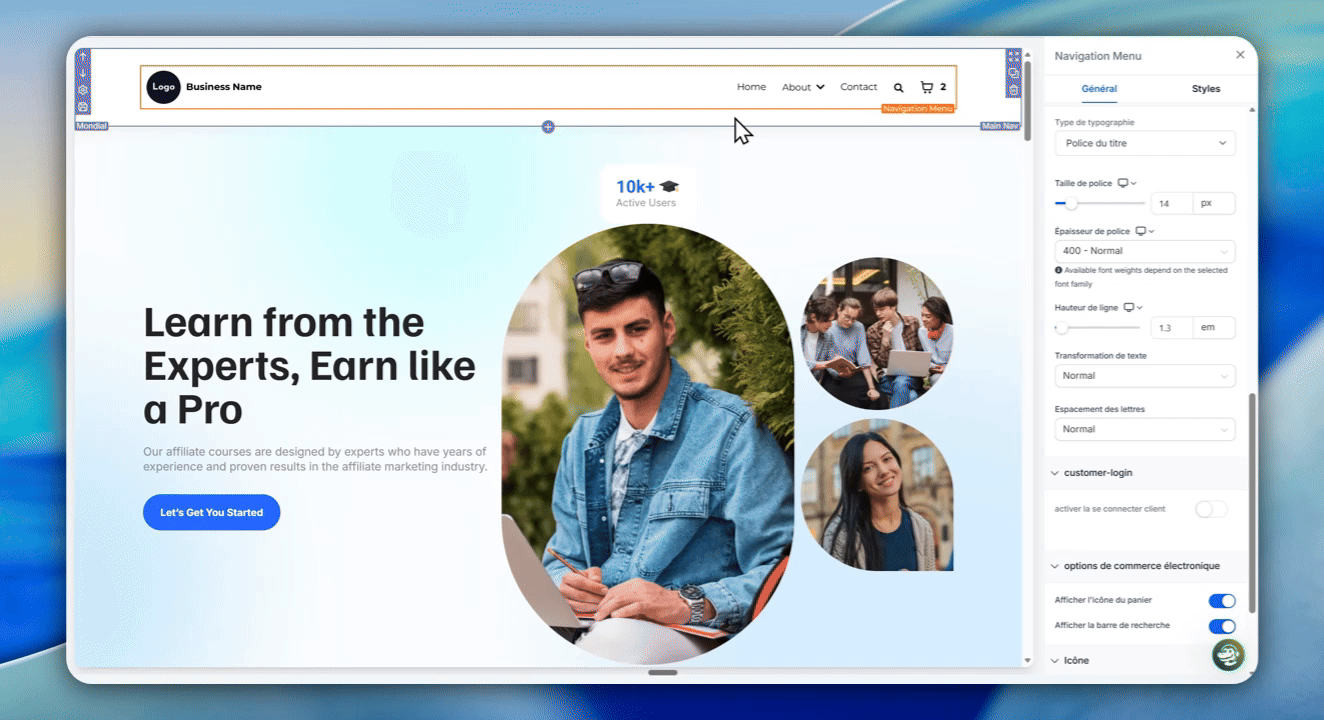1324x720 pixels.
Task: Click the shopping cart icon in header
Action: click(x=926, y=87)
